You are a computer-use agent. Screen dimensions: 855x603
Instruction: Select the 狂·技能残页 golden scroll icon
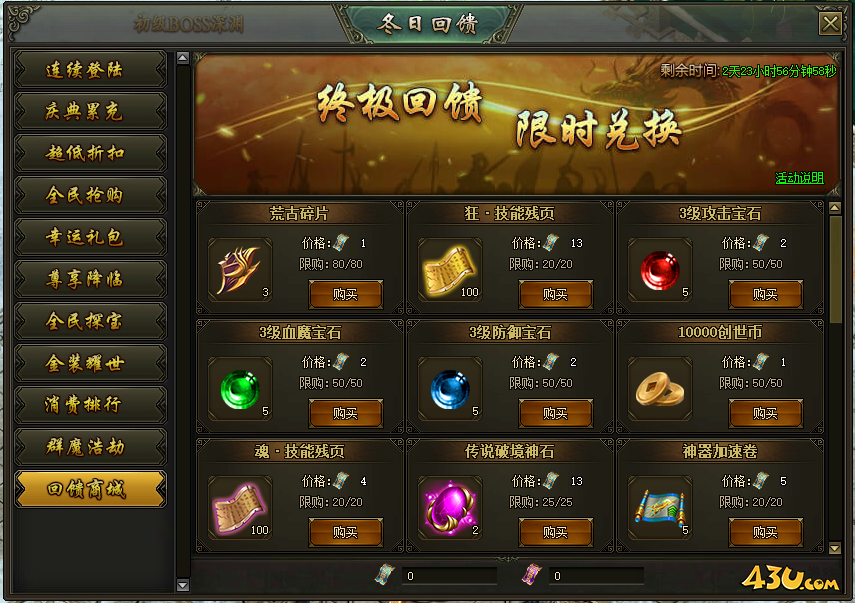pyautogui.click(x=450, y=269)
